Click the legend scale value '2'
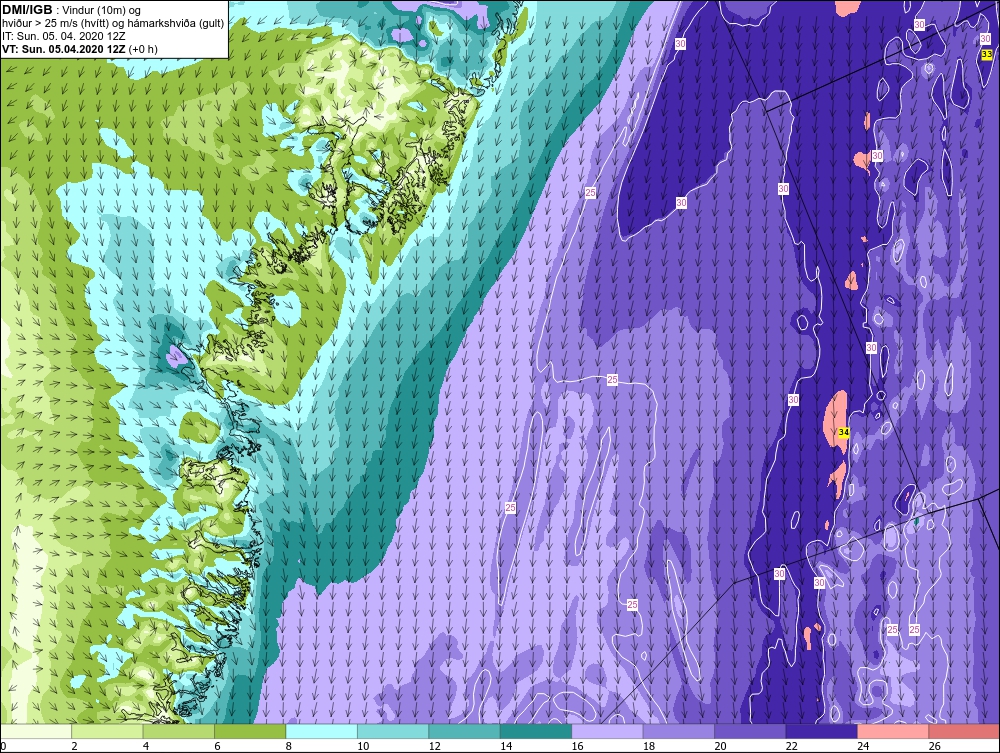 pyautogui.click(x=75, y=746)
